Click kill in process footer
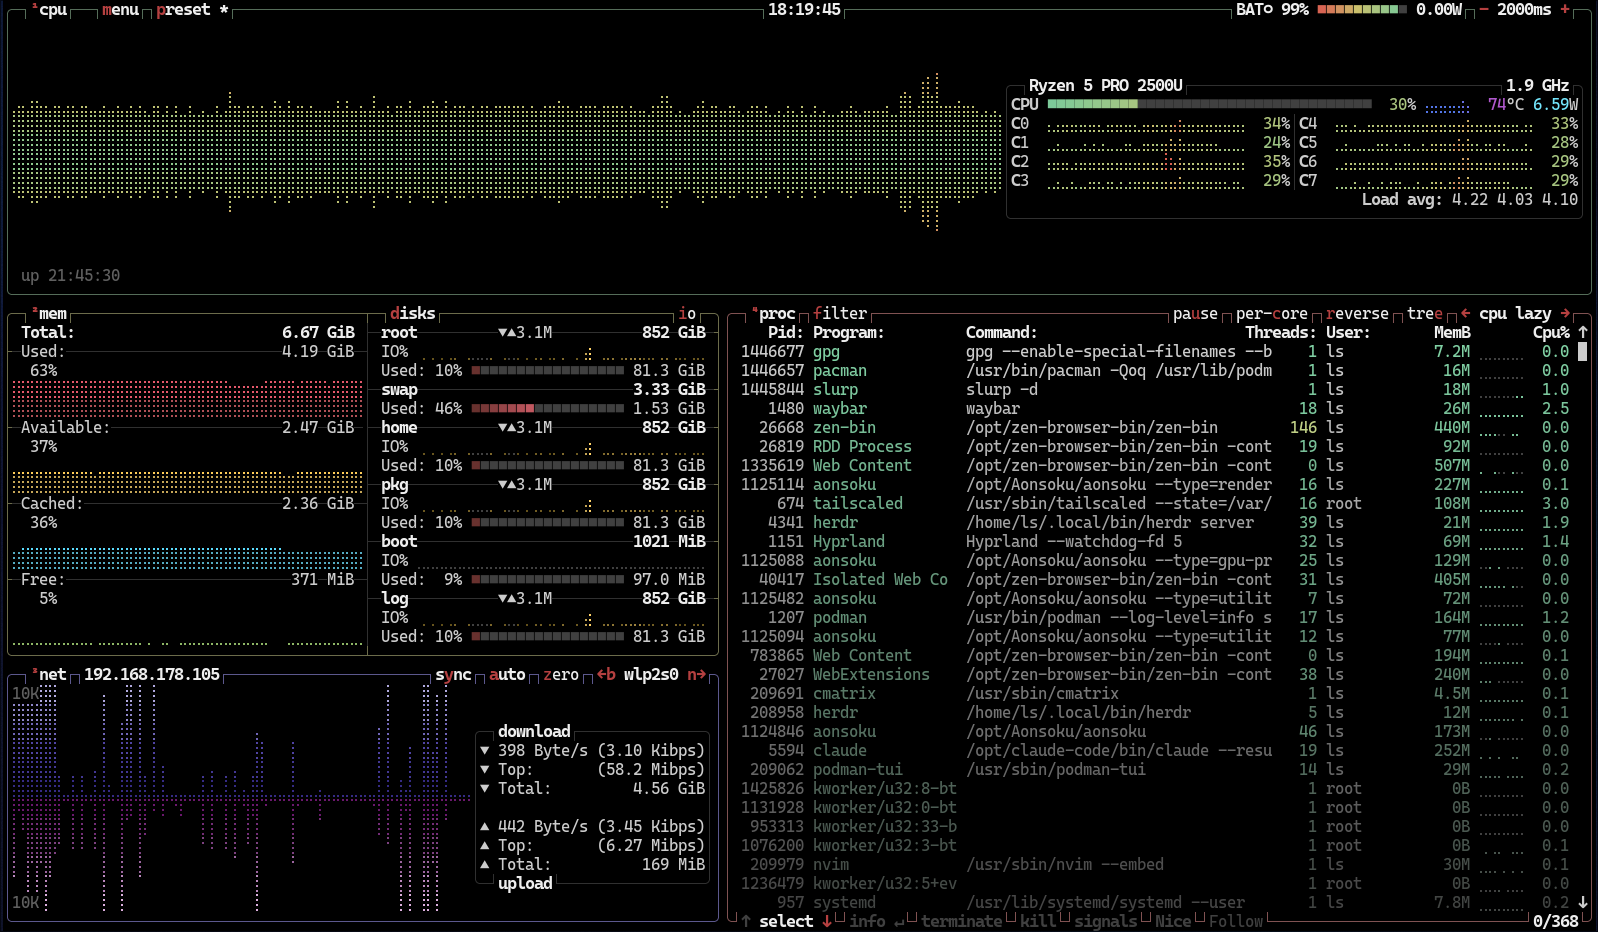Viewport: 1598px width, 932px height. point(1038,921)
